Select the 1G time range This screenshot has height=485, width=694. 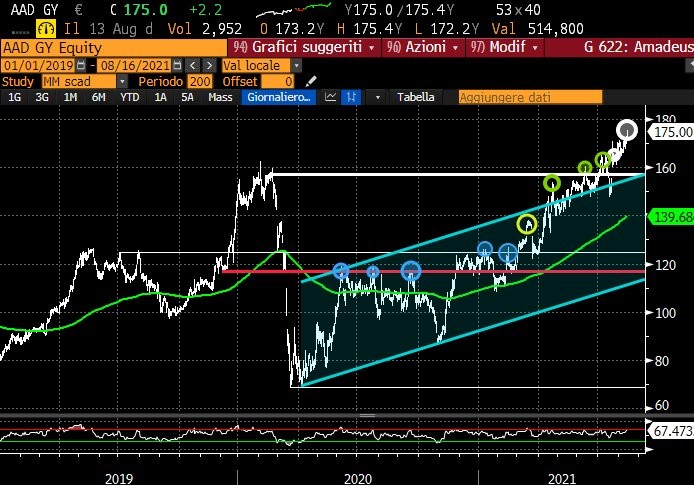(x=15, y=97)
